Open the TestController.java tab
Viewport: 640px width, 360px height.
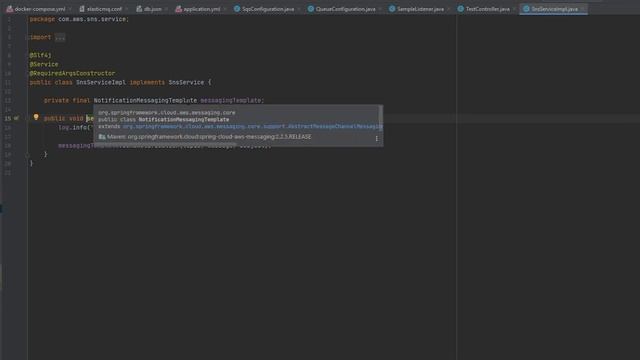click(x=487, y=9)
